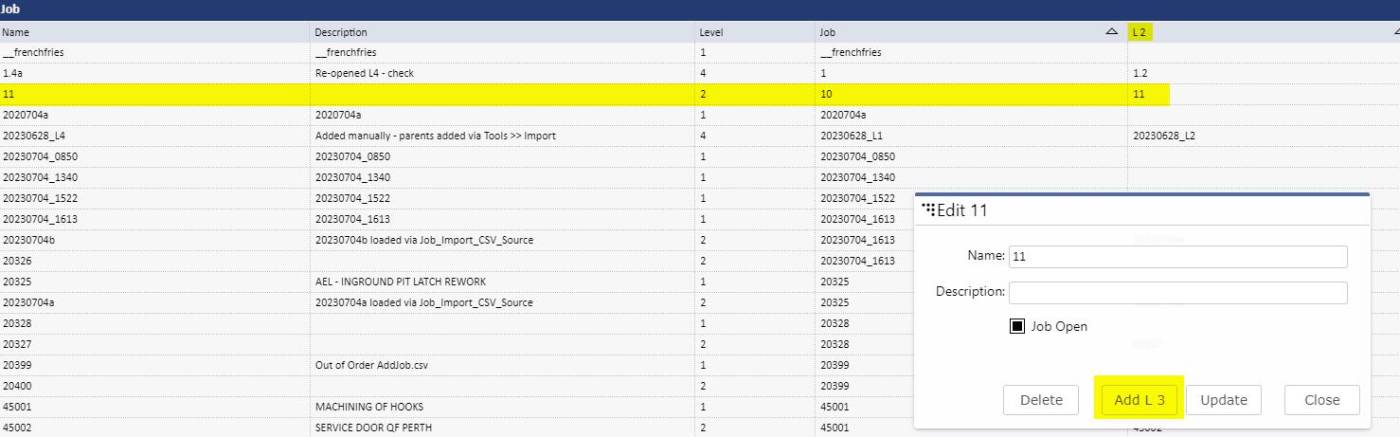Sort by the Name column header
Viewport: 1400px width, 437px height.
pos(16,32)
